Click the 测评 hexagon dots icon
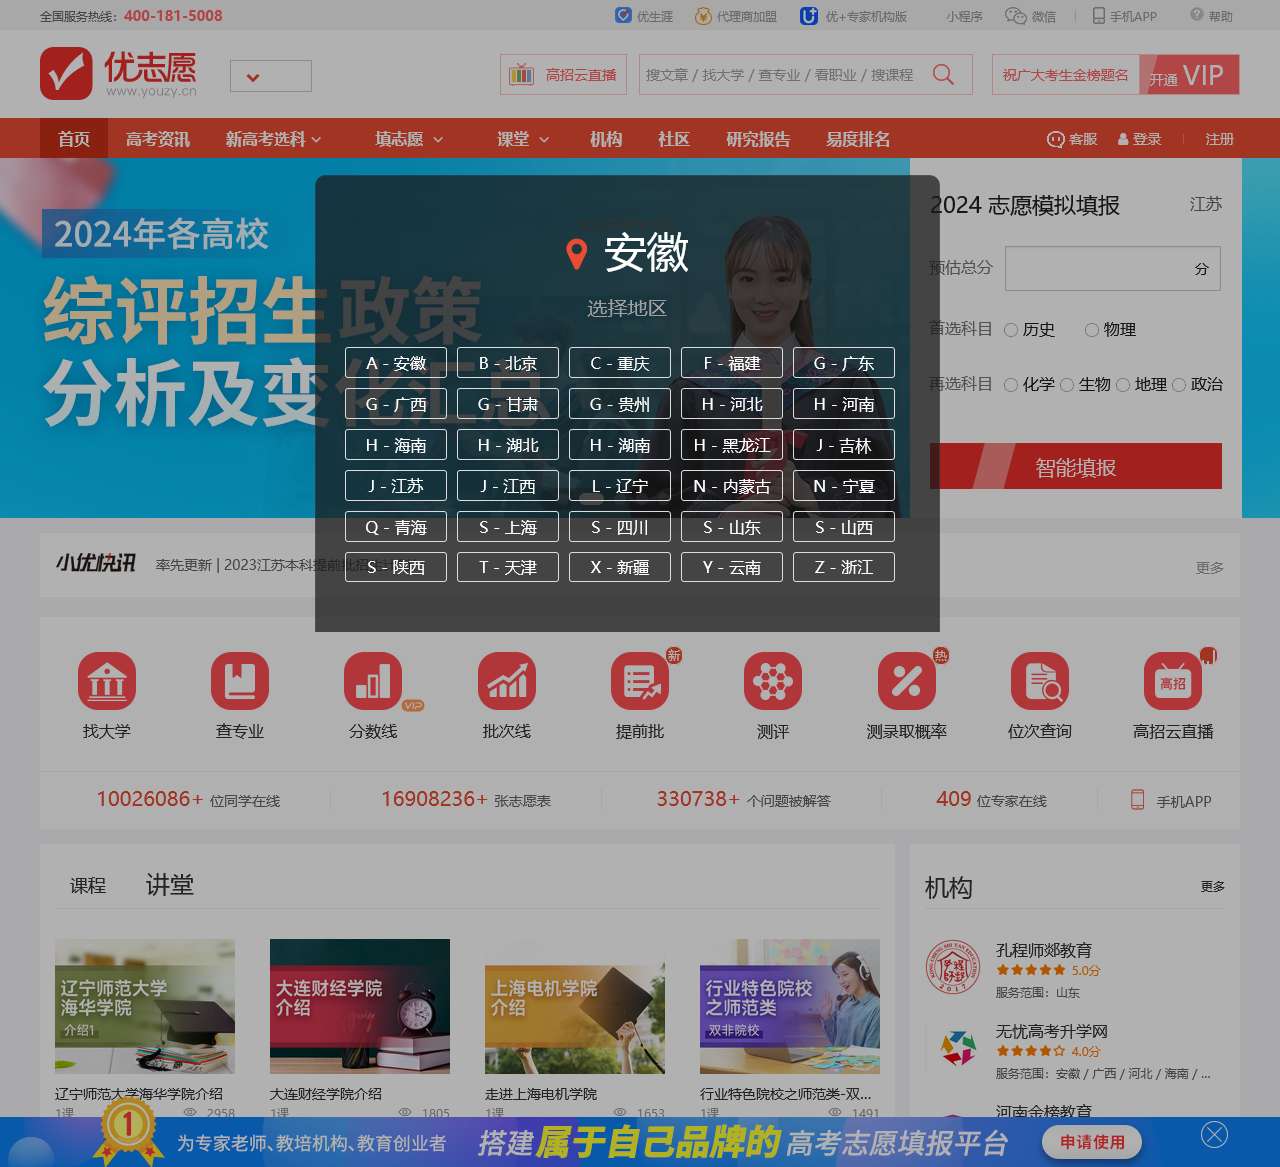Screen dimensions: 1280x1167 [x=773, y=682]
